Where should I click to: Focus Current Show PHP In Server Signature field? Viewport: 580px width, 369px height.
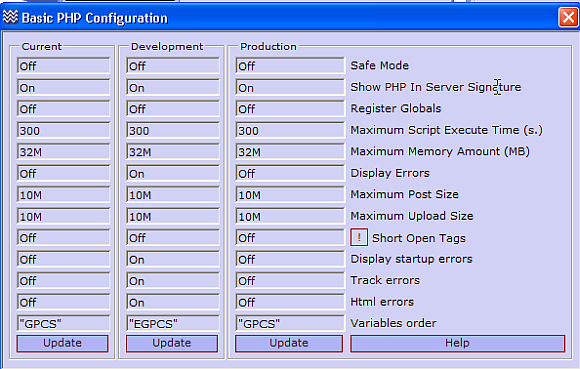63,87
